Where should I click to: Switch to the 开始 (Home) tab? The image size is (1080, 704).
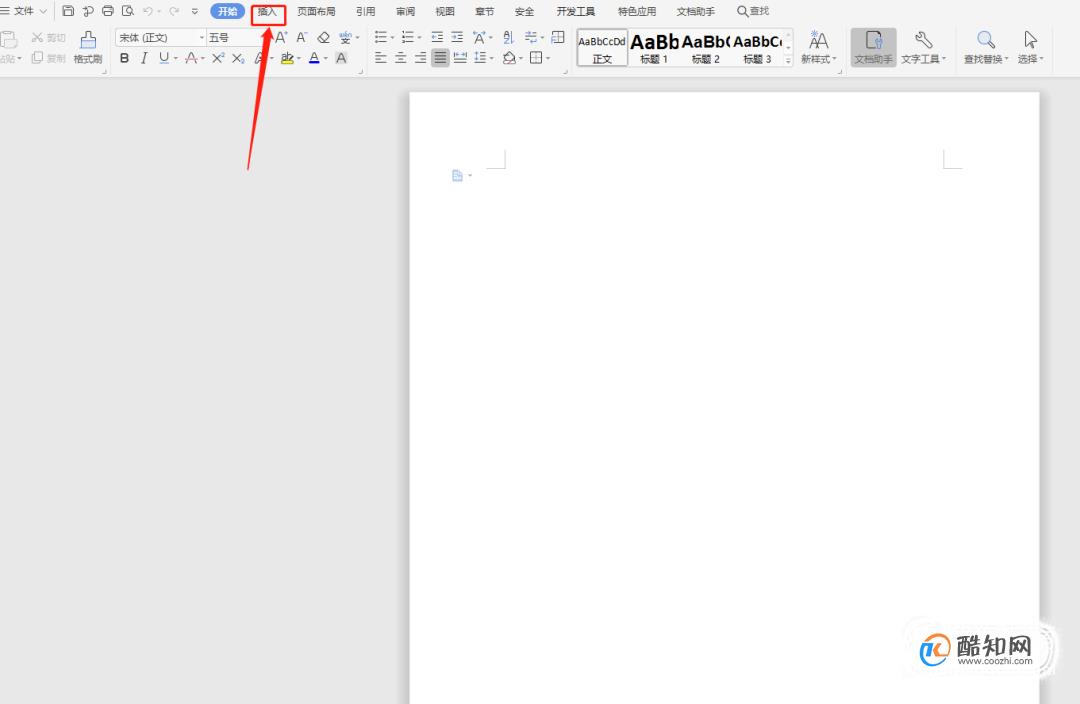pos(227,11)
